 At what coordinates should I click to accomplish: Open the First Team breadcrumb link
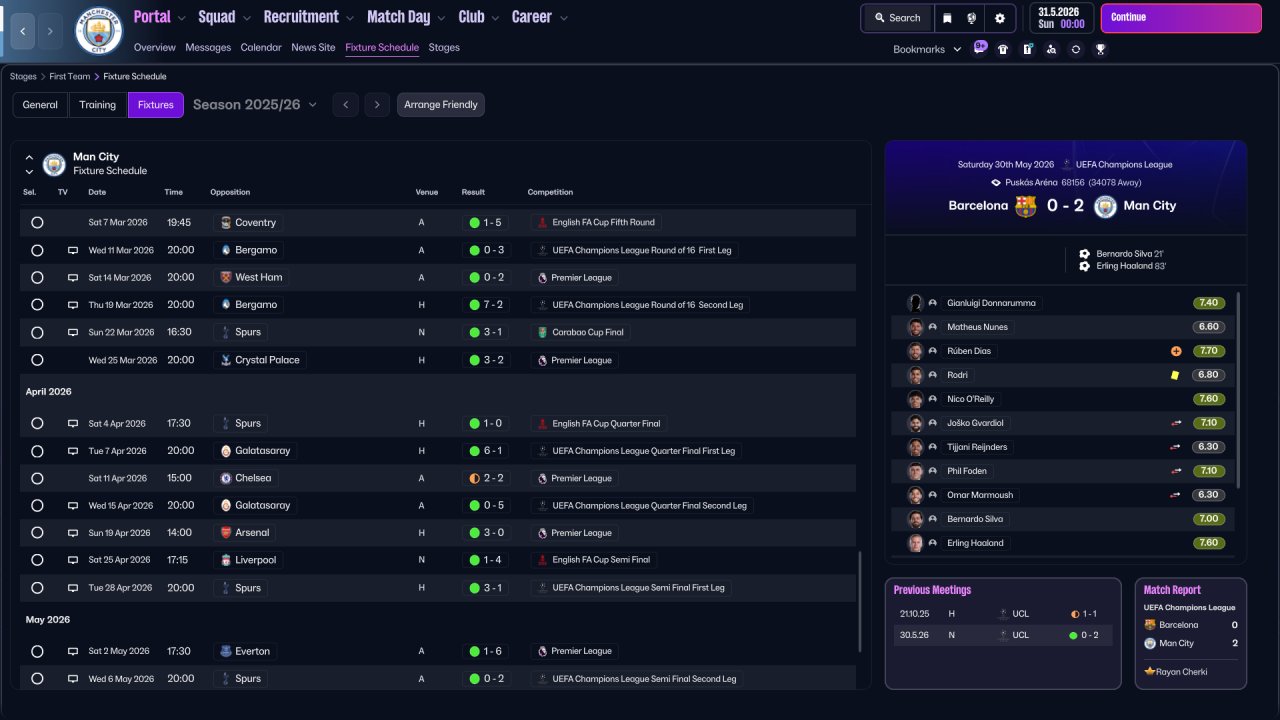click(x=70, y=76)
